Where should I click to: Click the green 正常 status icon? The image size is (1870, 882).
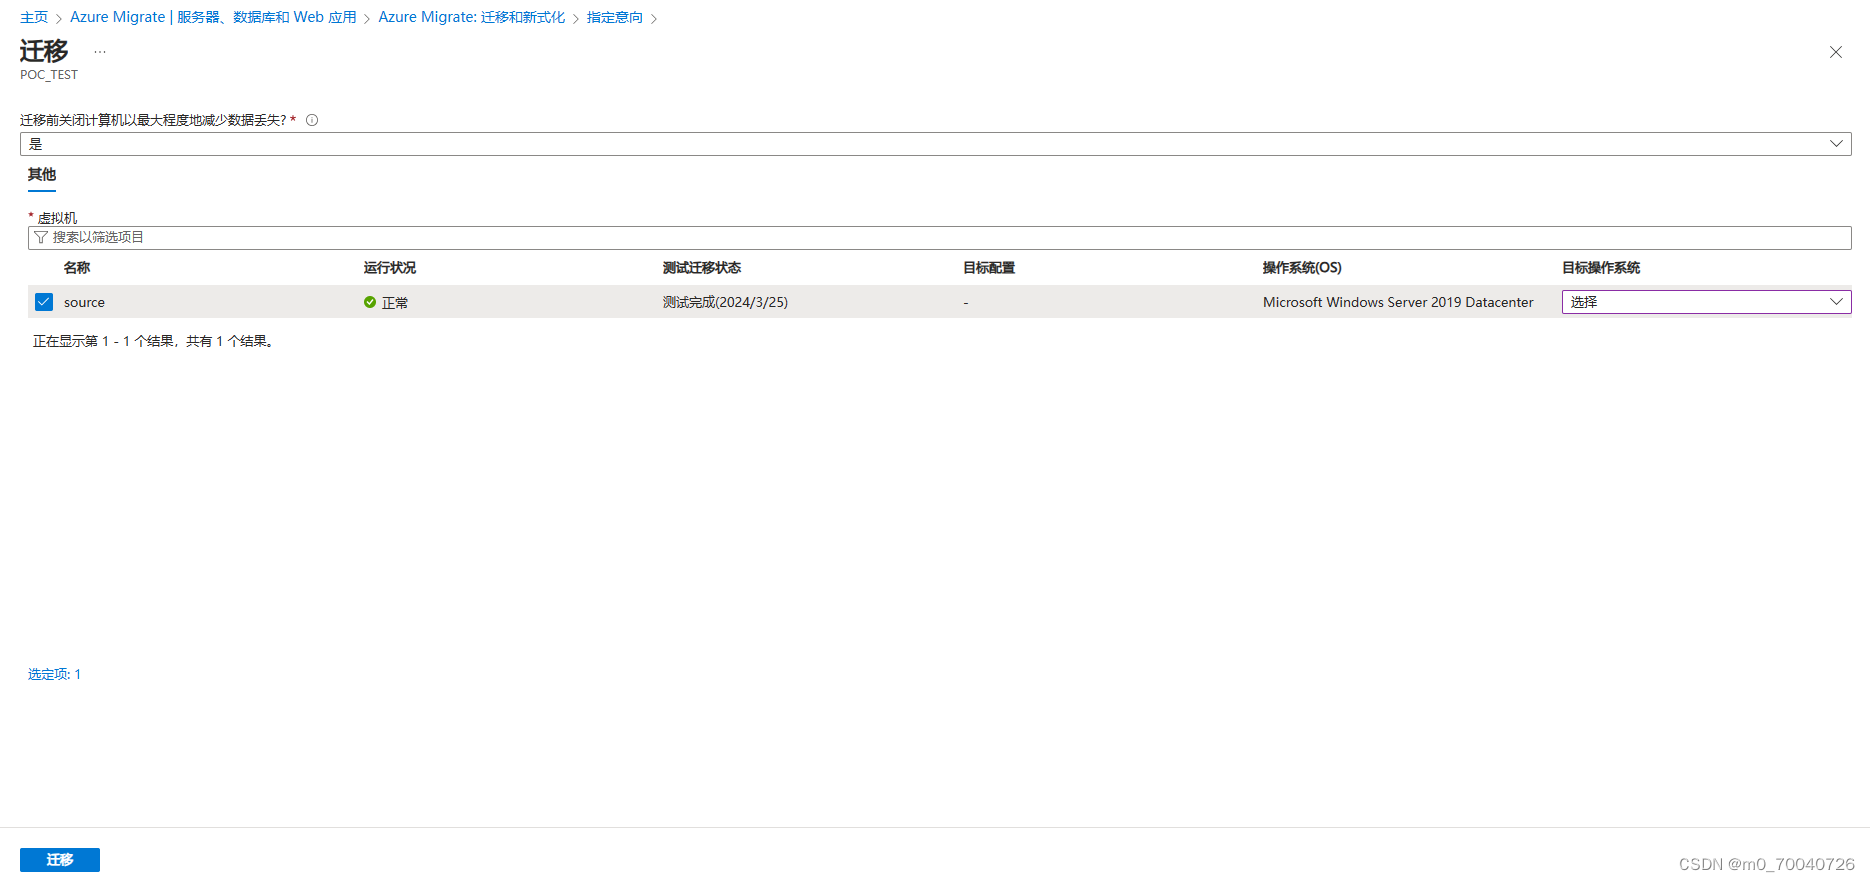(x=370, y=302)
